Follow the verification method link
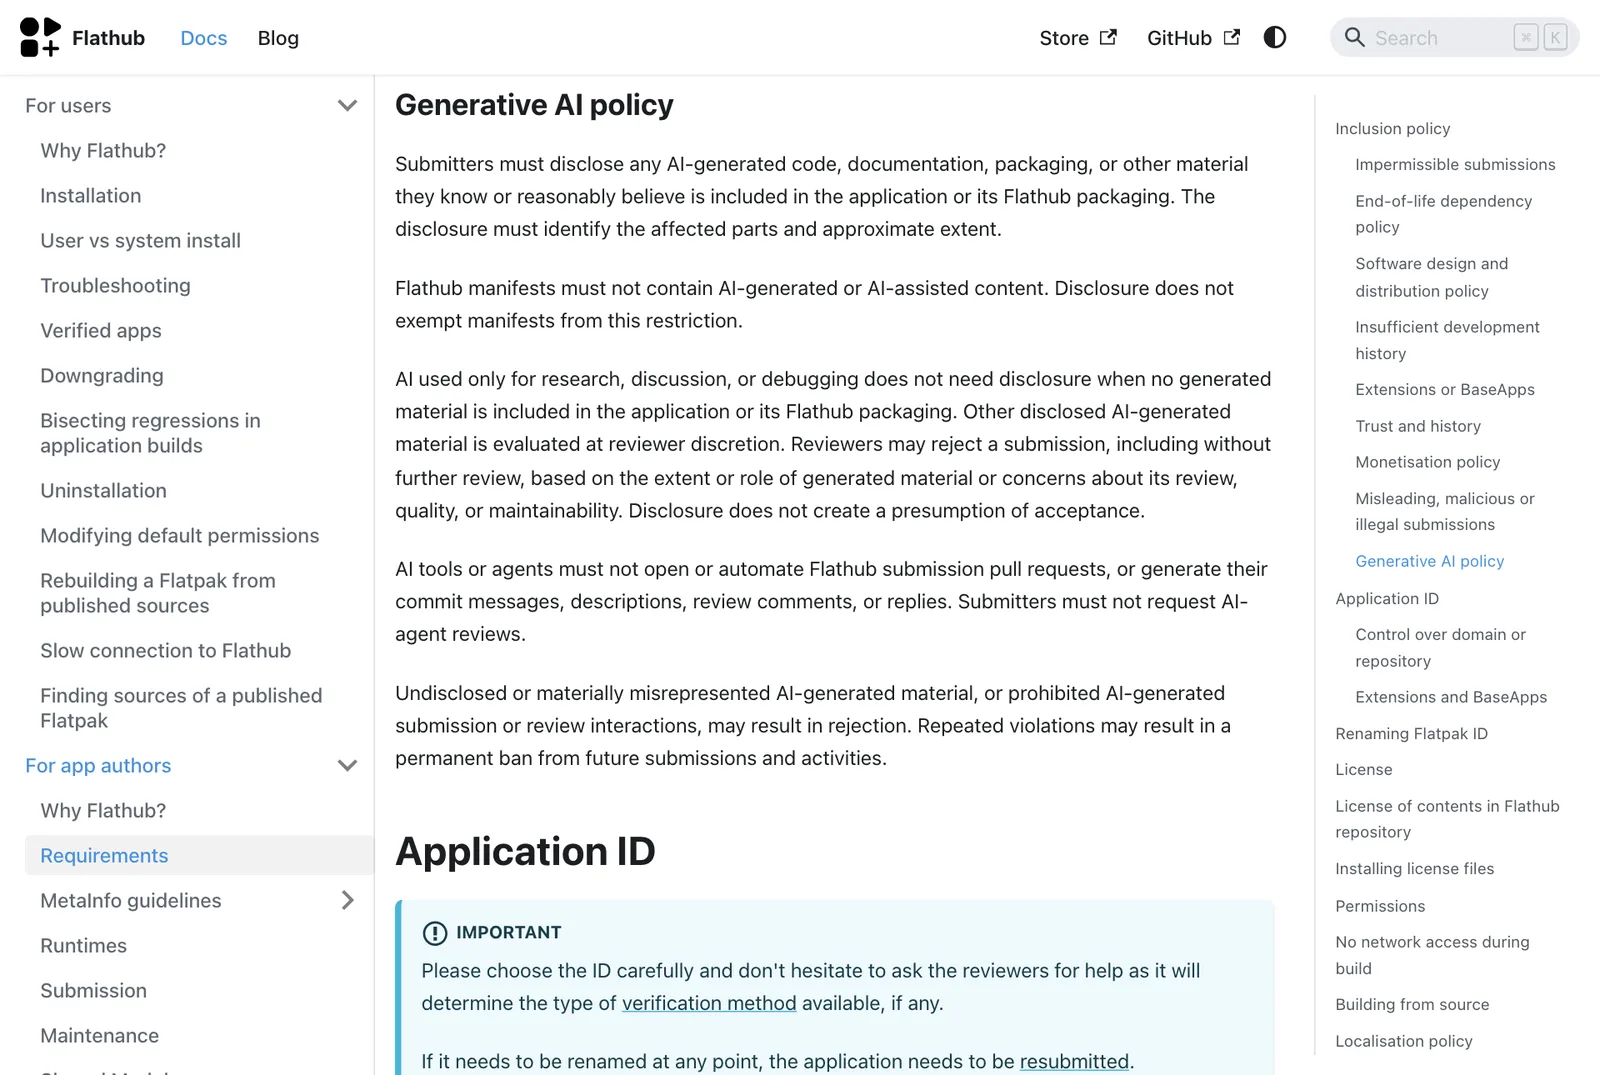This screenshot has width=1600, height=1075. pyautogui.click(x=709, y=1003)
